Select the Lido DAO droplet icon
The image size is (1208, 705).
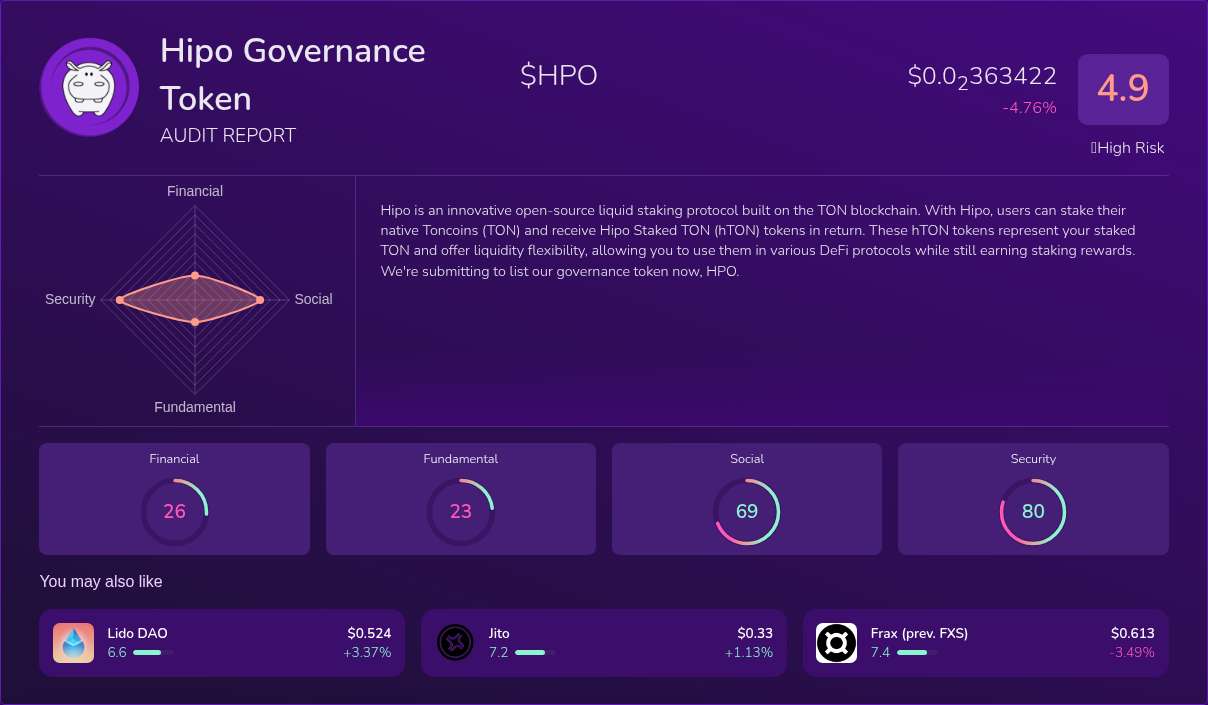[x=73, y=642]
